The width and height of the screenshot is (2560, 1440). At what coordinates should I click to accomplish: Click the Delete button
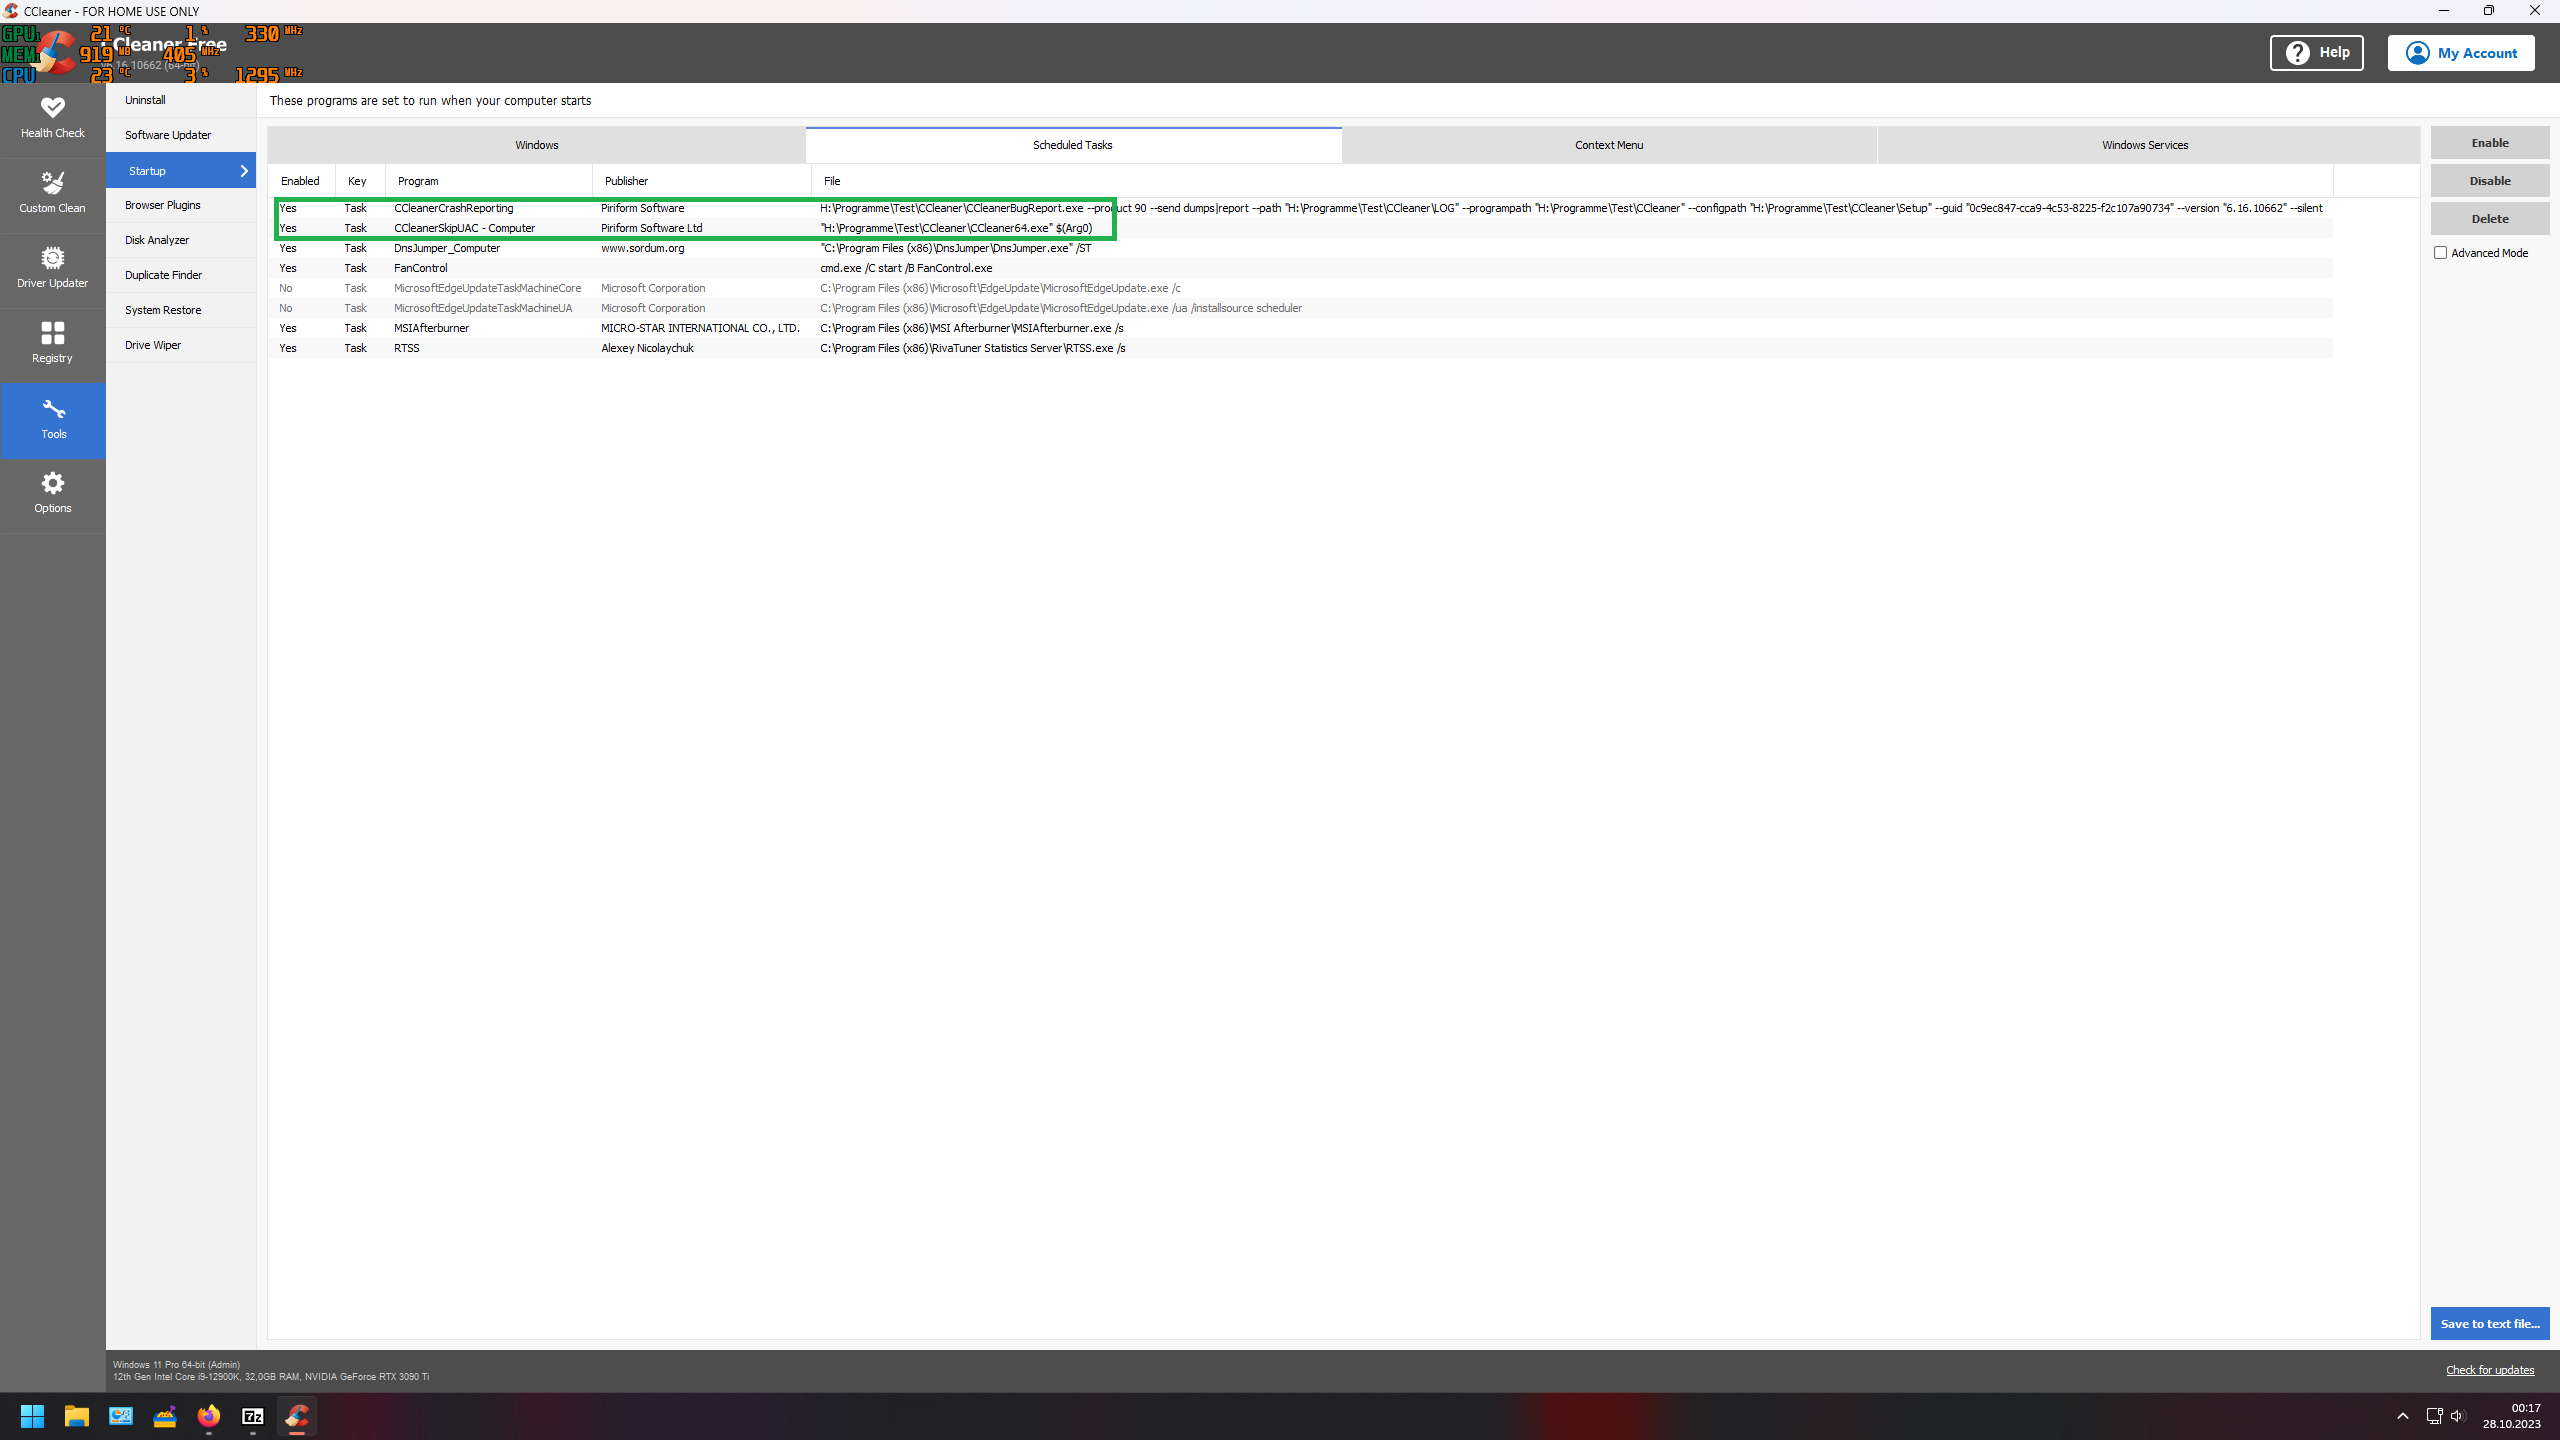click(2489, 218)
